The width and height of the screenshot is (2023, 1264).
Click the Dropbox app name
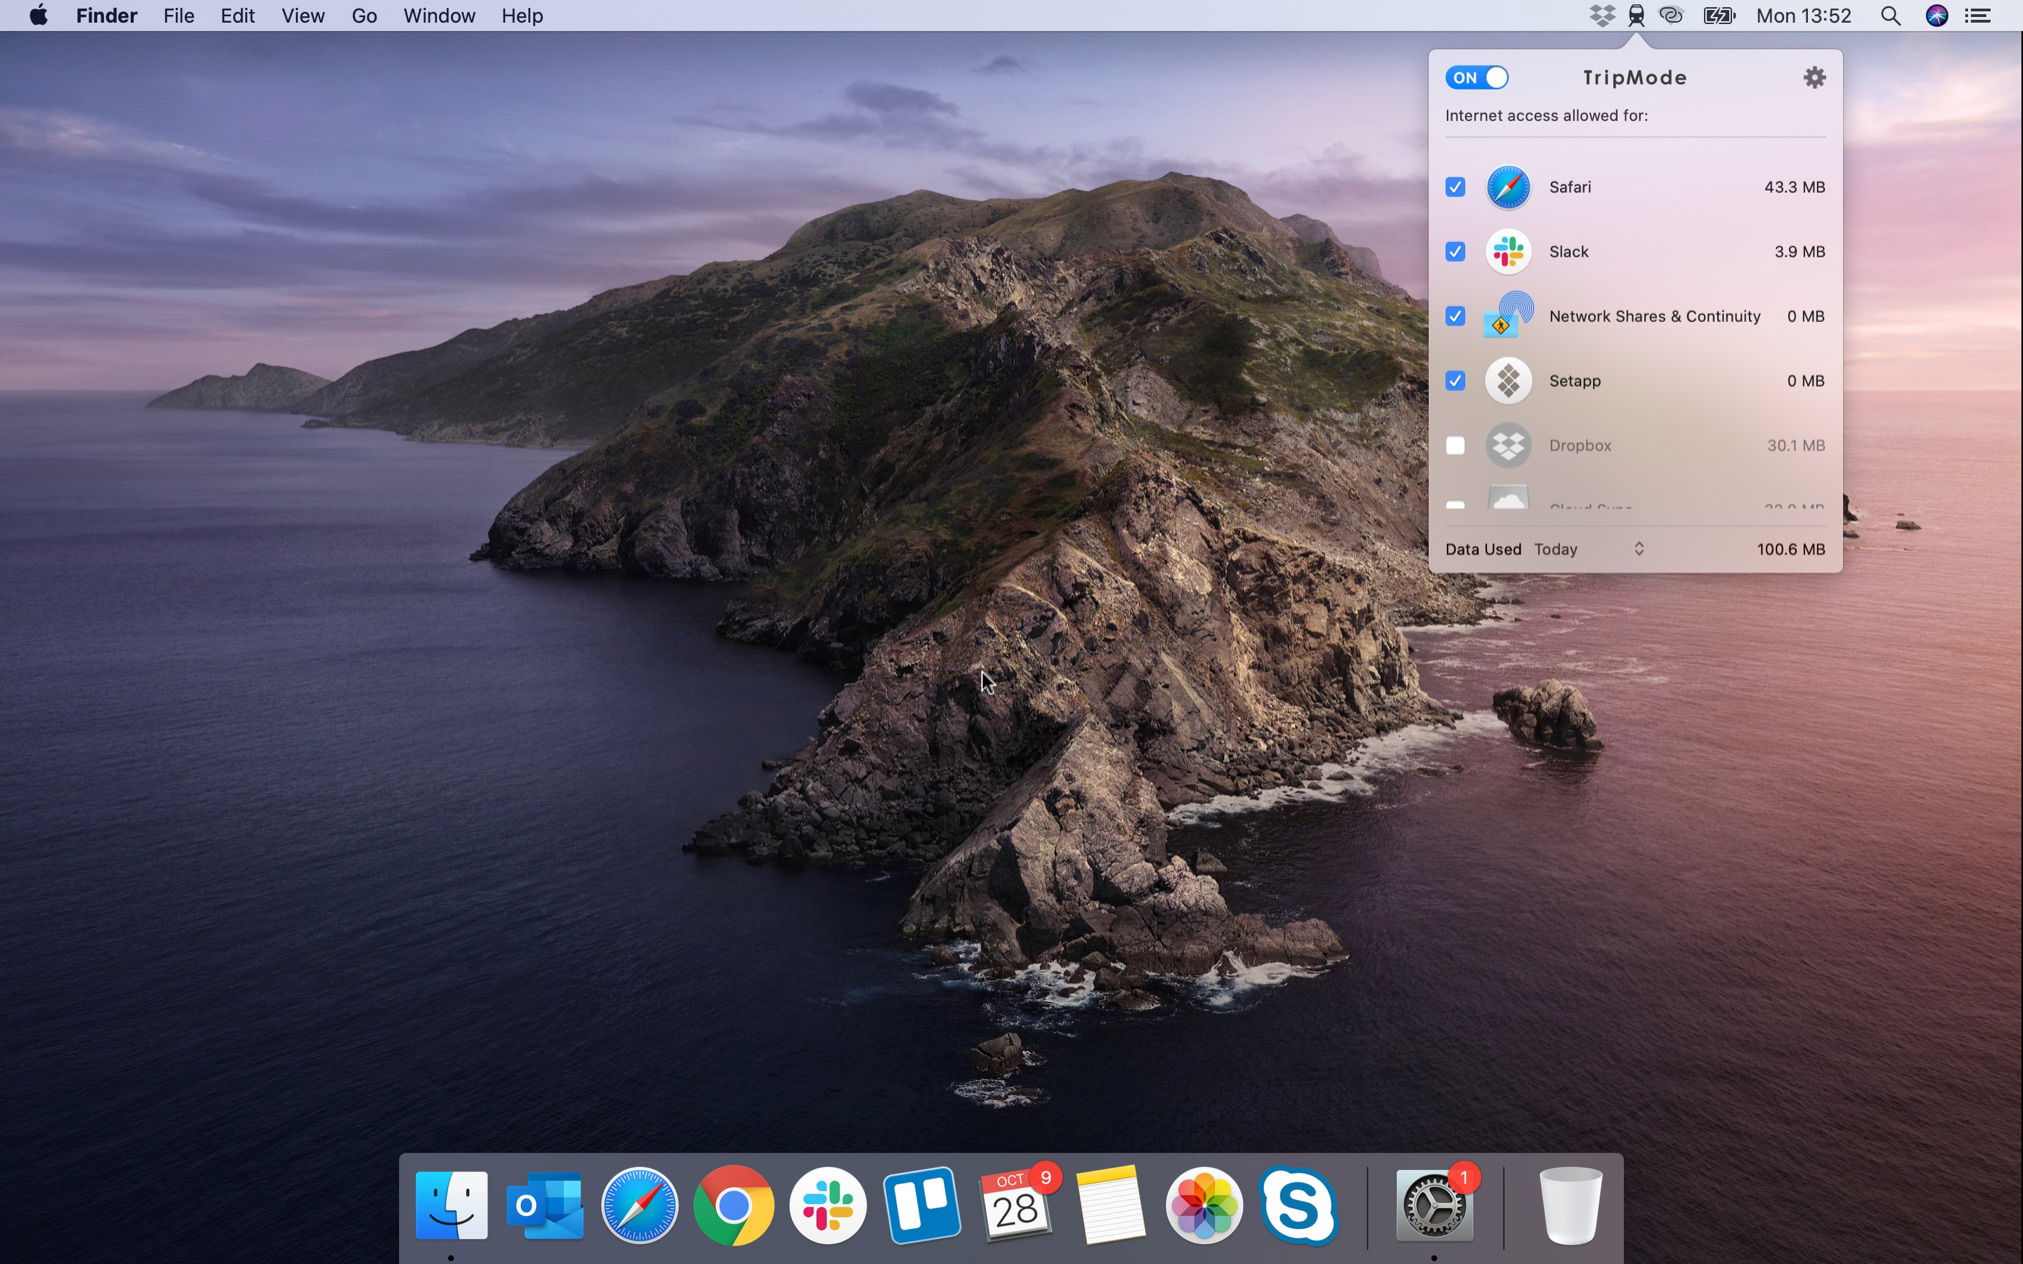pyautogui.click(x=1580, y=445)
